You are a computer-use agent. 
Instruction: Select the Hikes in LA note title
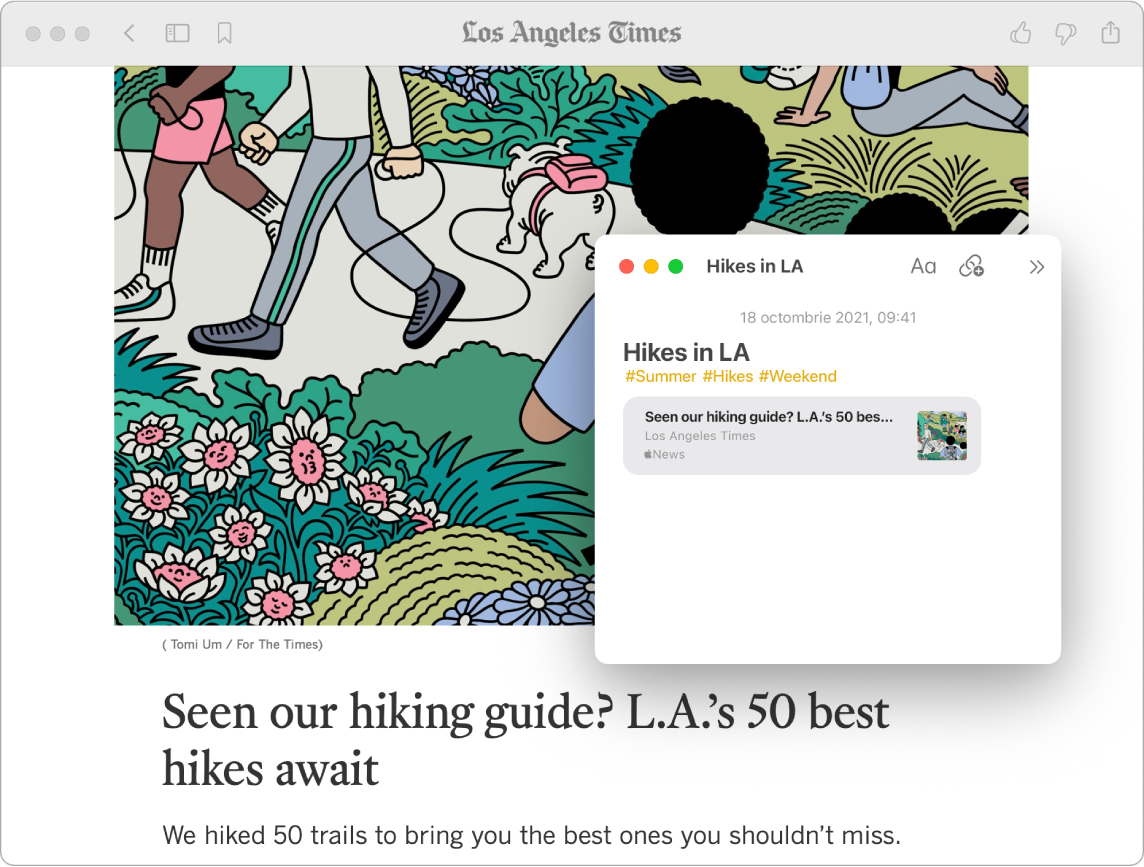click(685, 352)
